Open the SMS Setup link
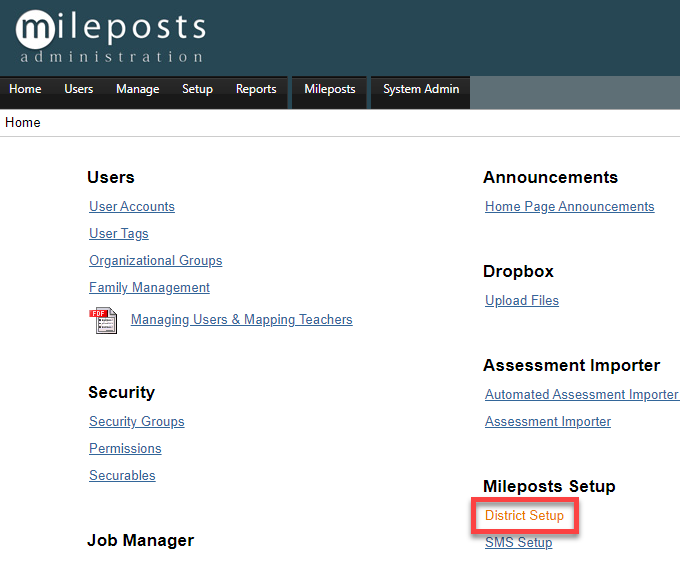The image size is (680, 563). (x=518, y=543)
